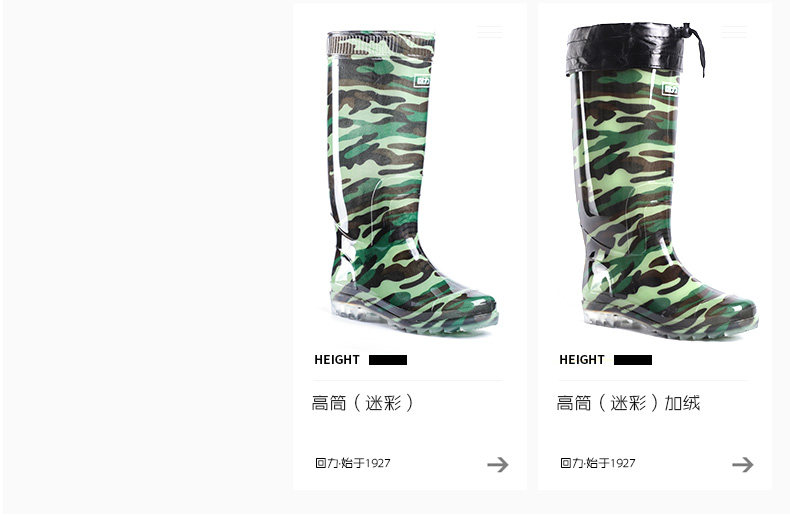
Task: Select the fleece-lined camouflage boot image
Action: point(661,180)
